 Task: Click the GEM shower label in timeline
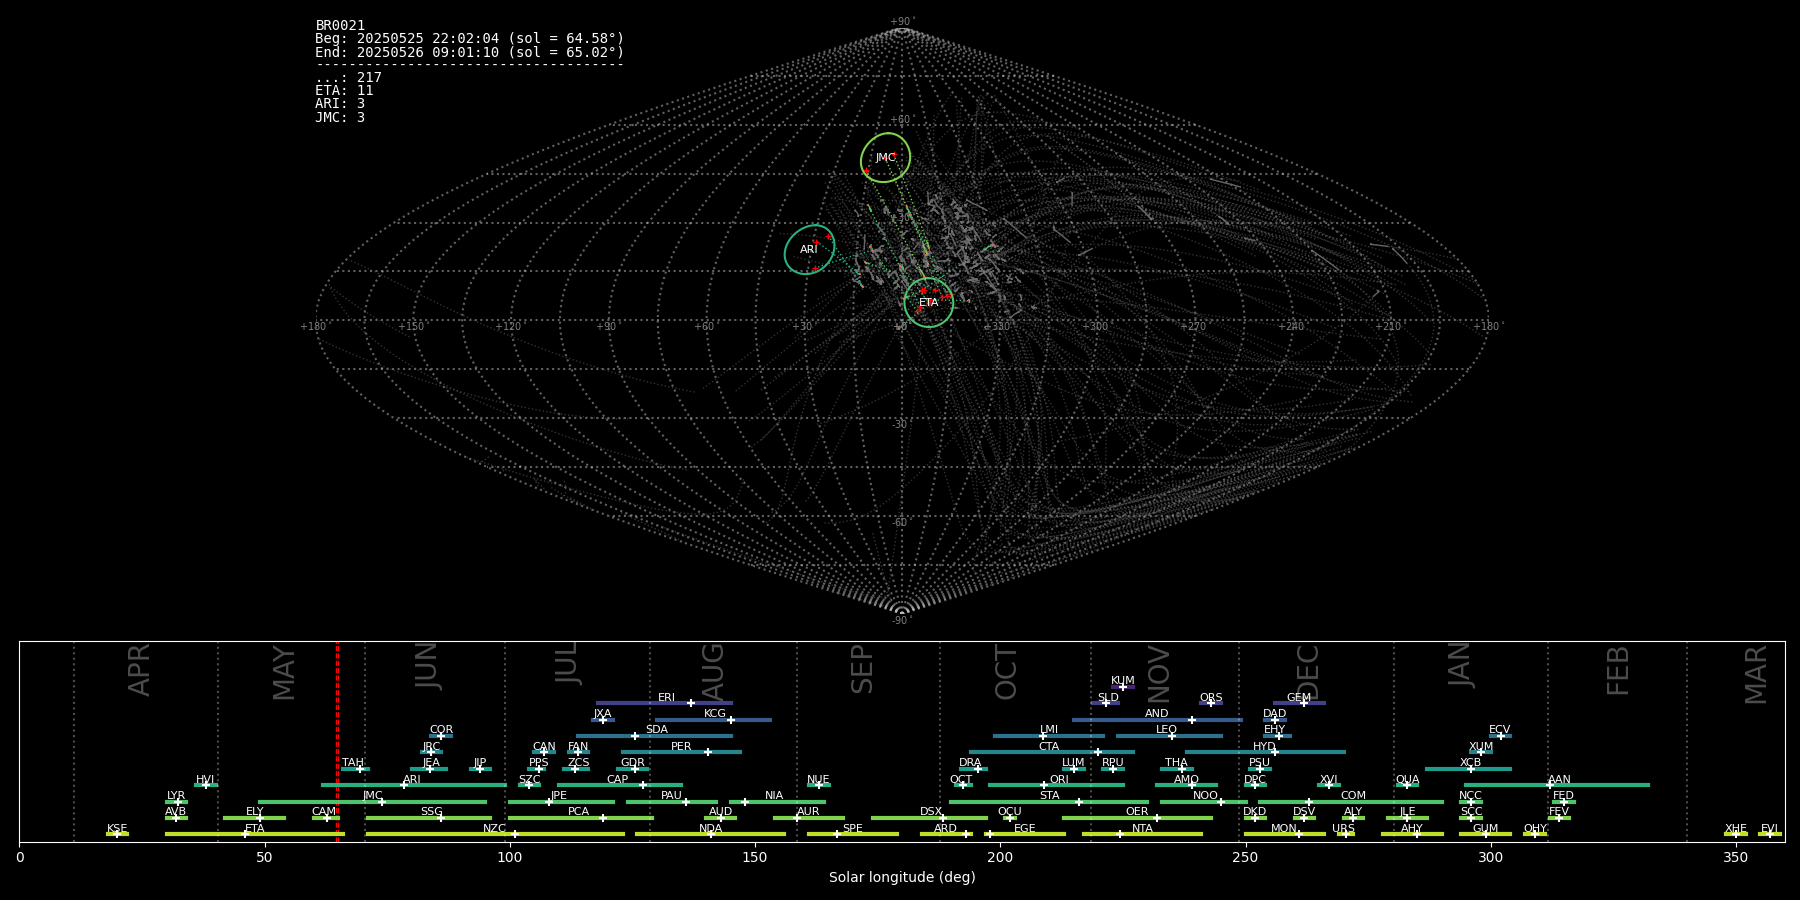click(1299, 698)
